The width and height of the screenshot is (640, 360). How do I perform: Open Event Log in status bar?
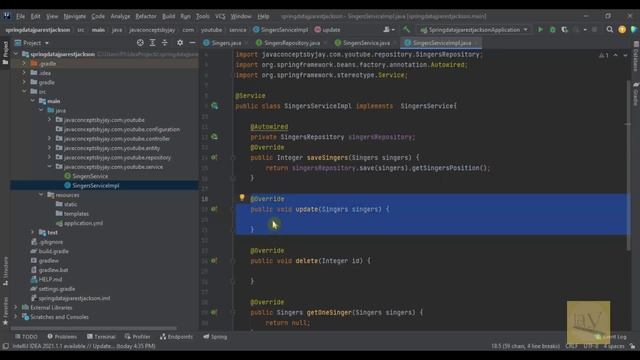click(x=611, y=337)
